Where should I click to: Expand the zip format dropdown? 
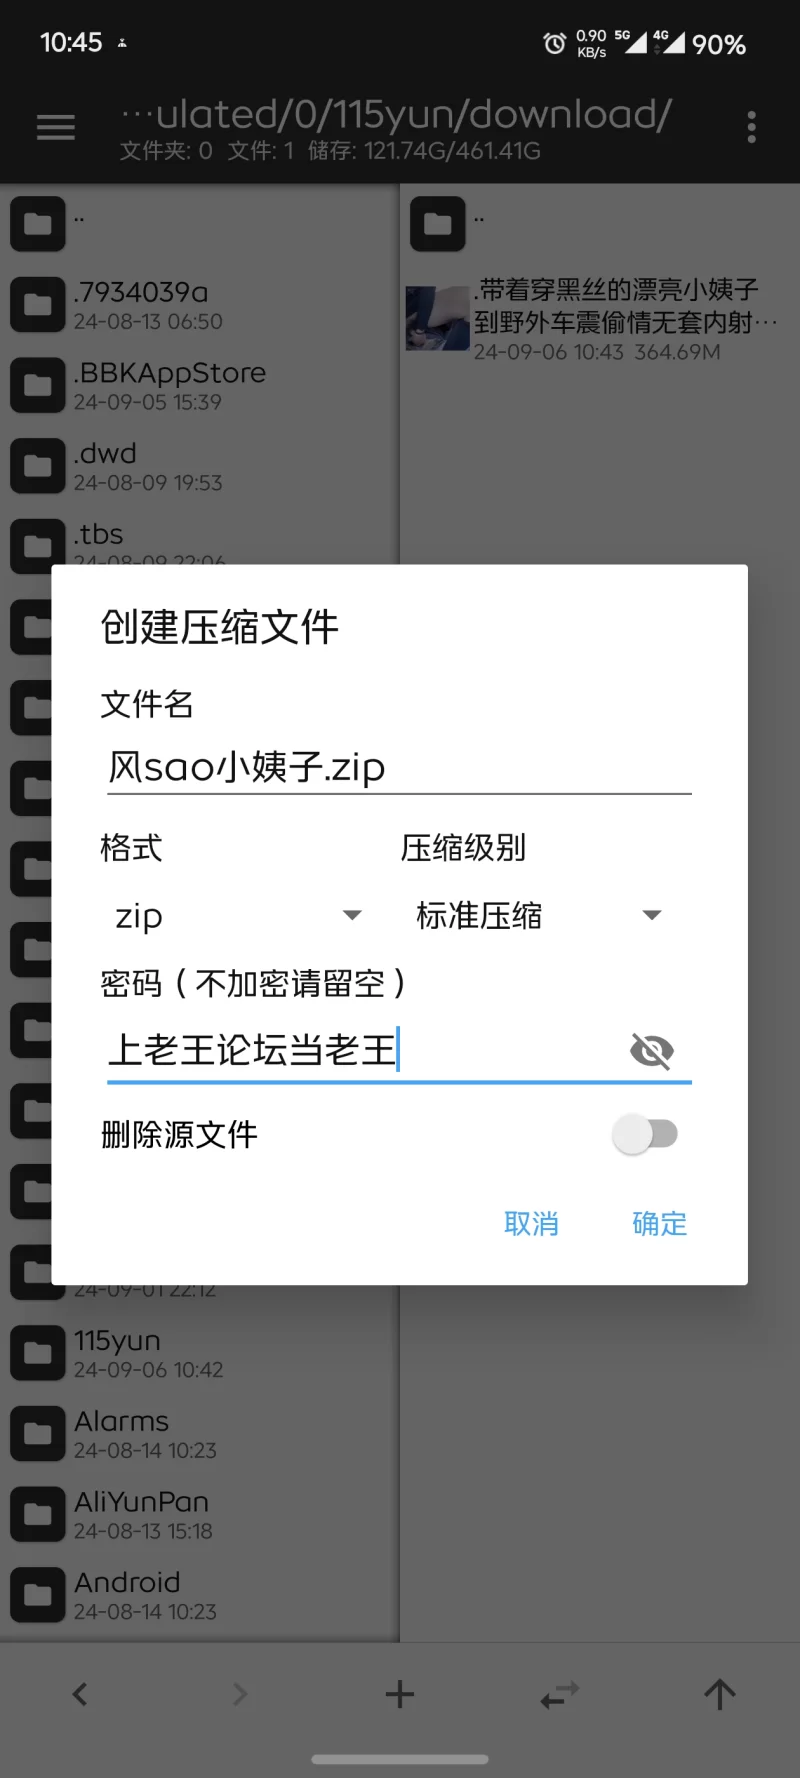coord(238,915)
